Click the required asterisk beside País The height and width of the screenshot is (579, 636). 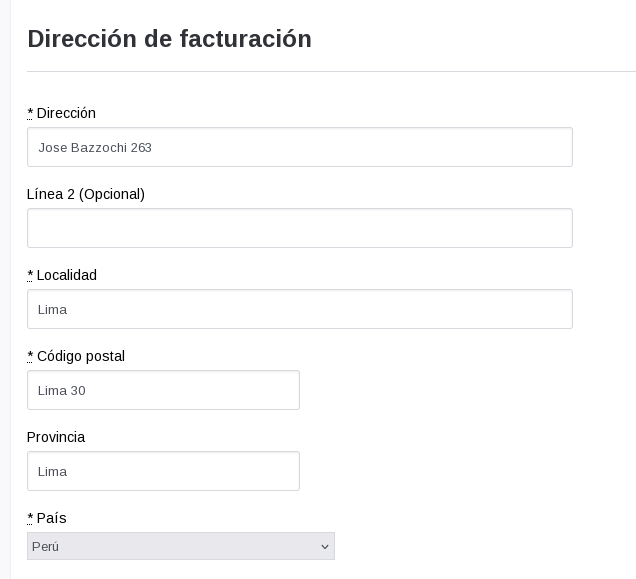pyautogui.click(x=30, y=518)
